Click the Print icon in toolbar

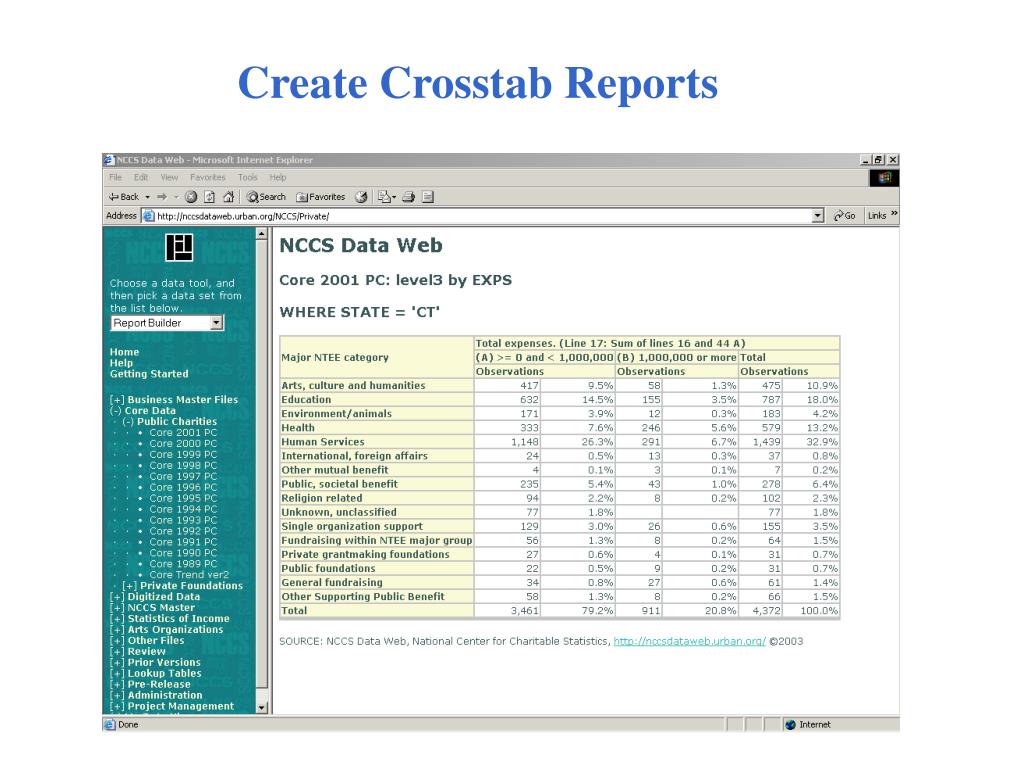[409, 197]
